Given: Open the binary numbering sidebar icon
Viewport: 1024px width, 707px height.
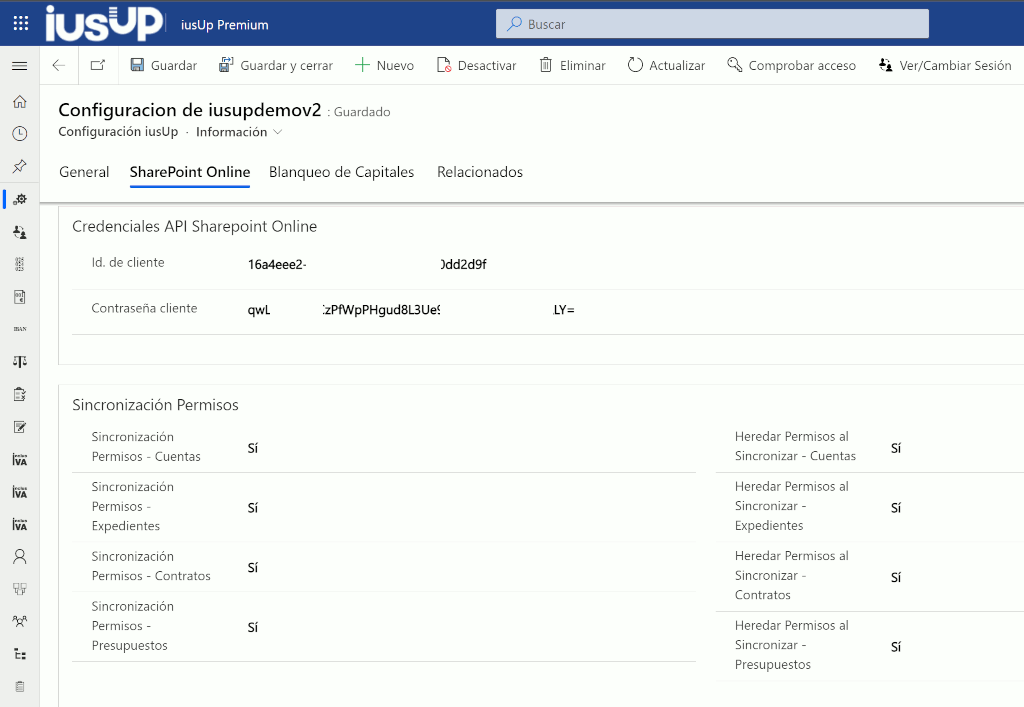Looking at the screenshot, I should (x=20, y=264).
